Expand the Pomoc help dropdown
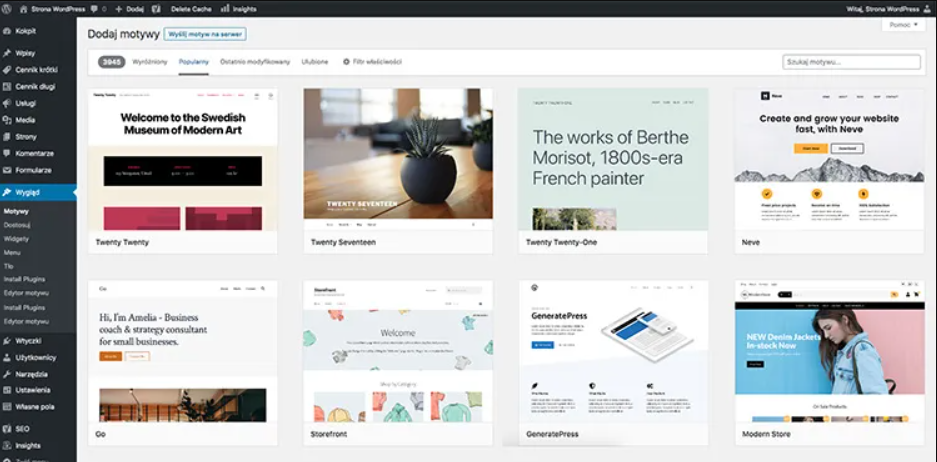Image resolution: width=937 pixels, height=462 pixels. click(x=903, y=25)
